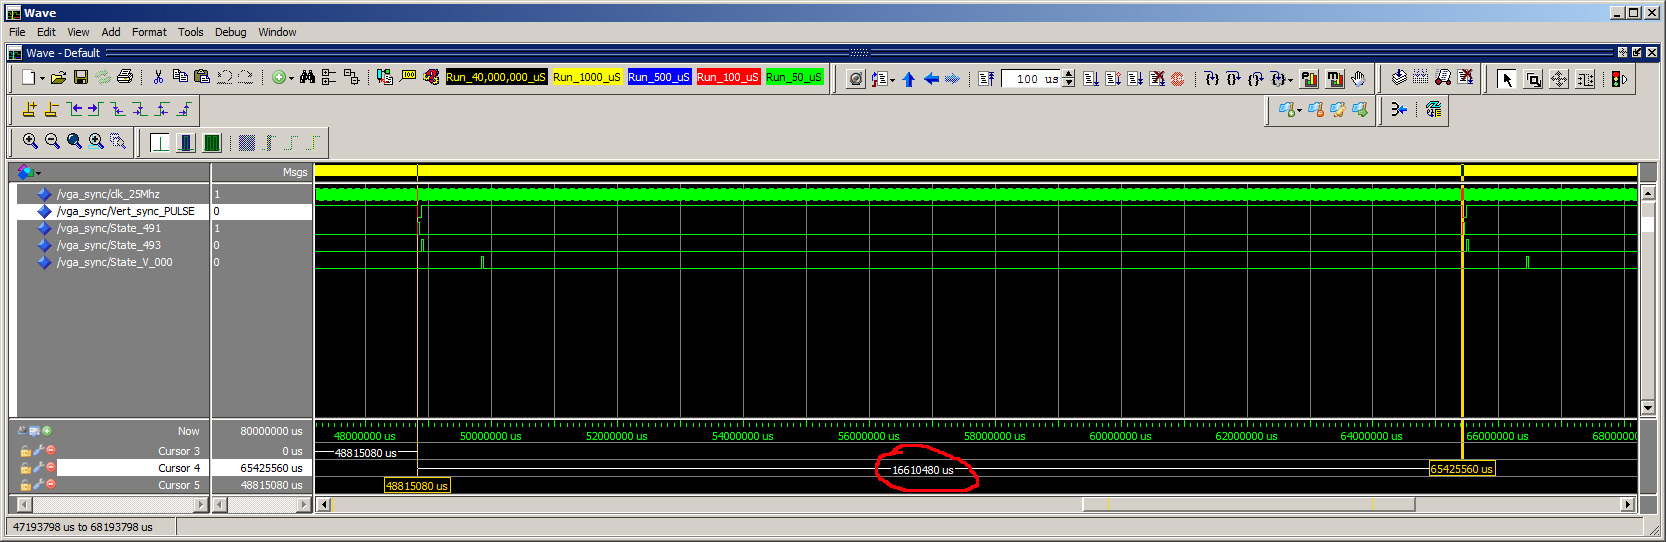Viewport: 1666px width, 542px height.
Task: Click the blue up arrow icon
Action: coord(909,79)
